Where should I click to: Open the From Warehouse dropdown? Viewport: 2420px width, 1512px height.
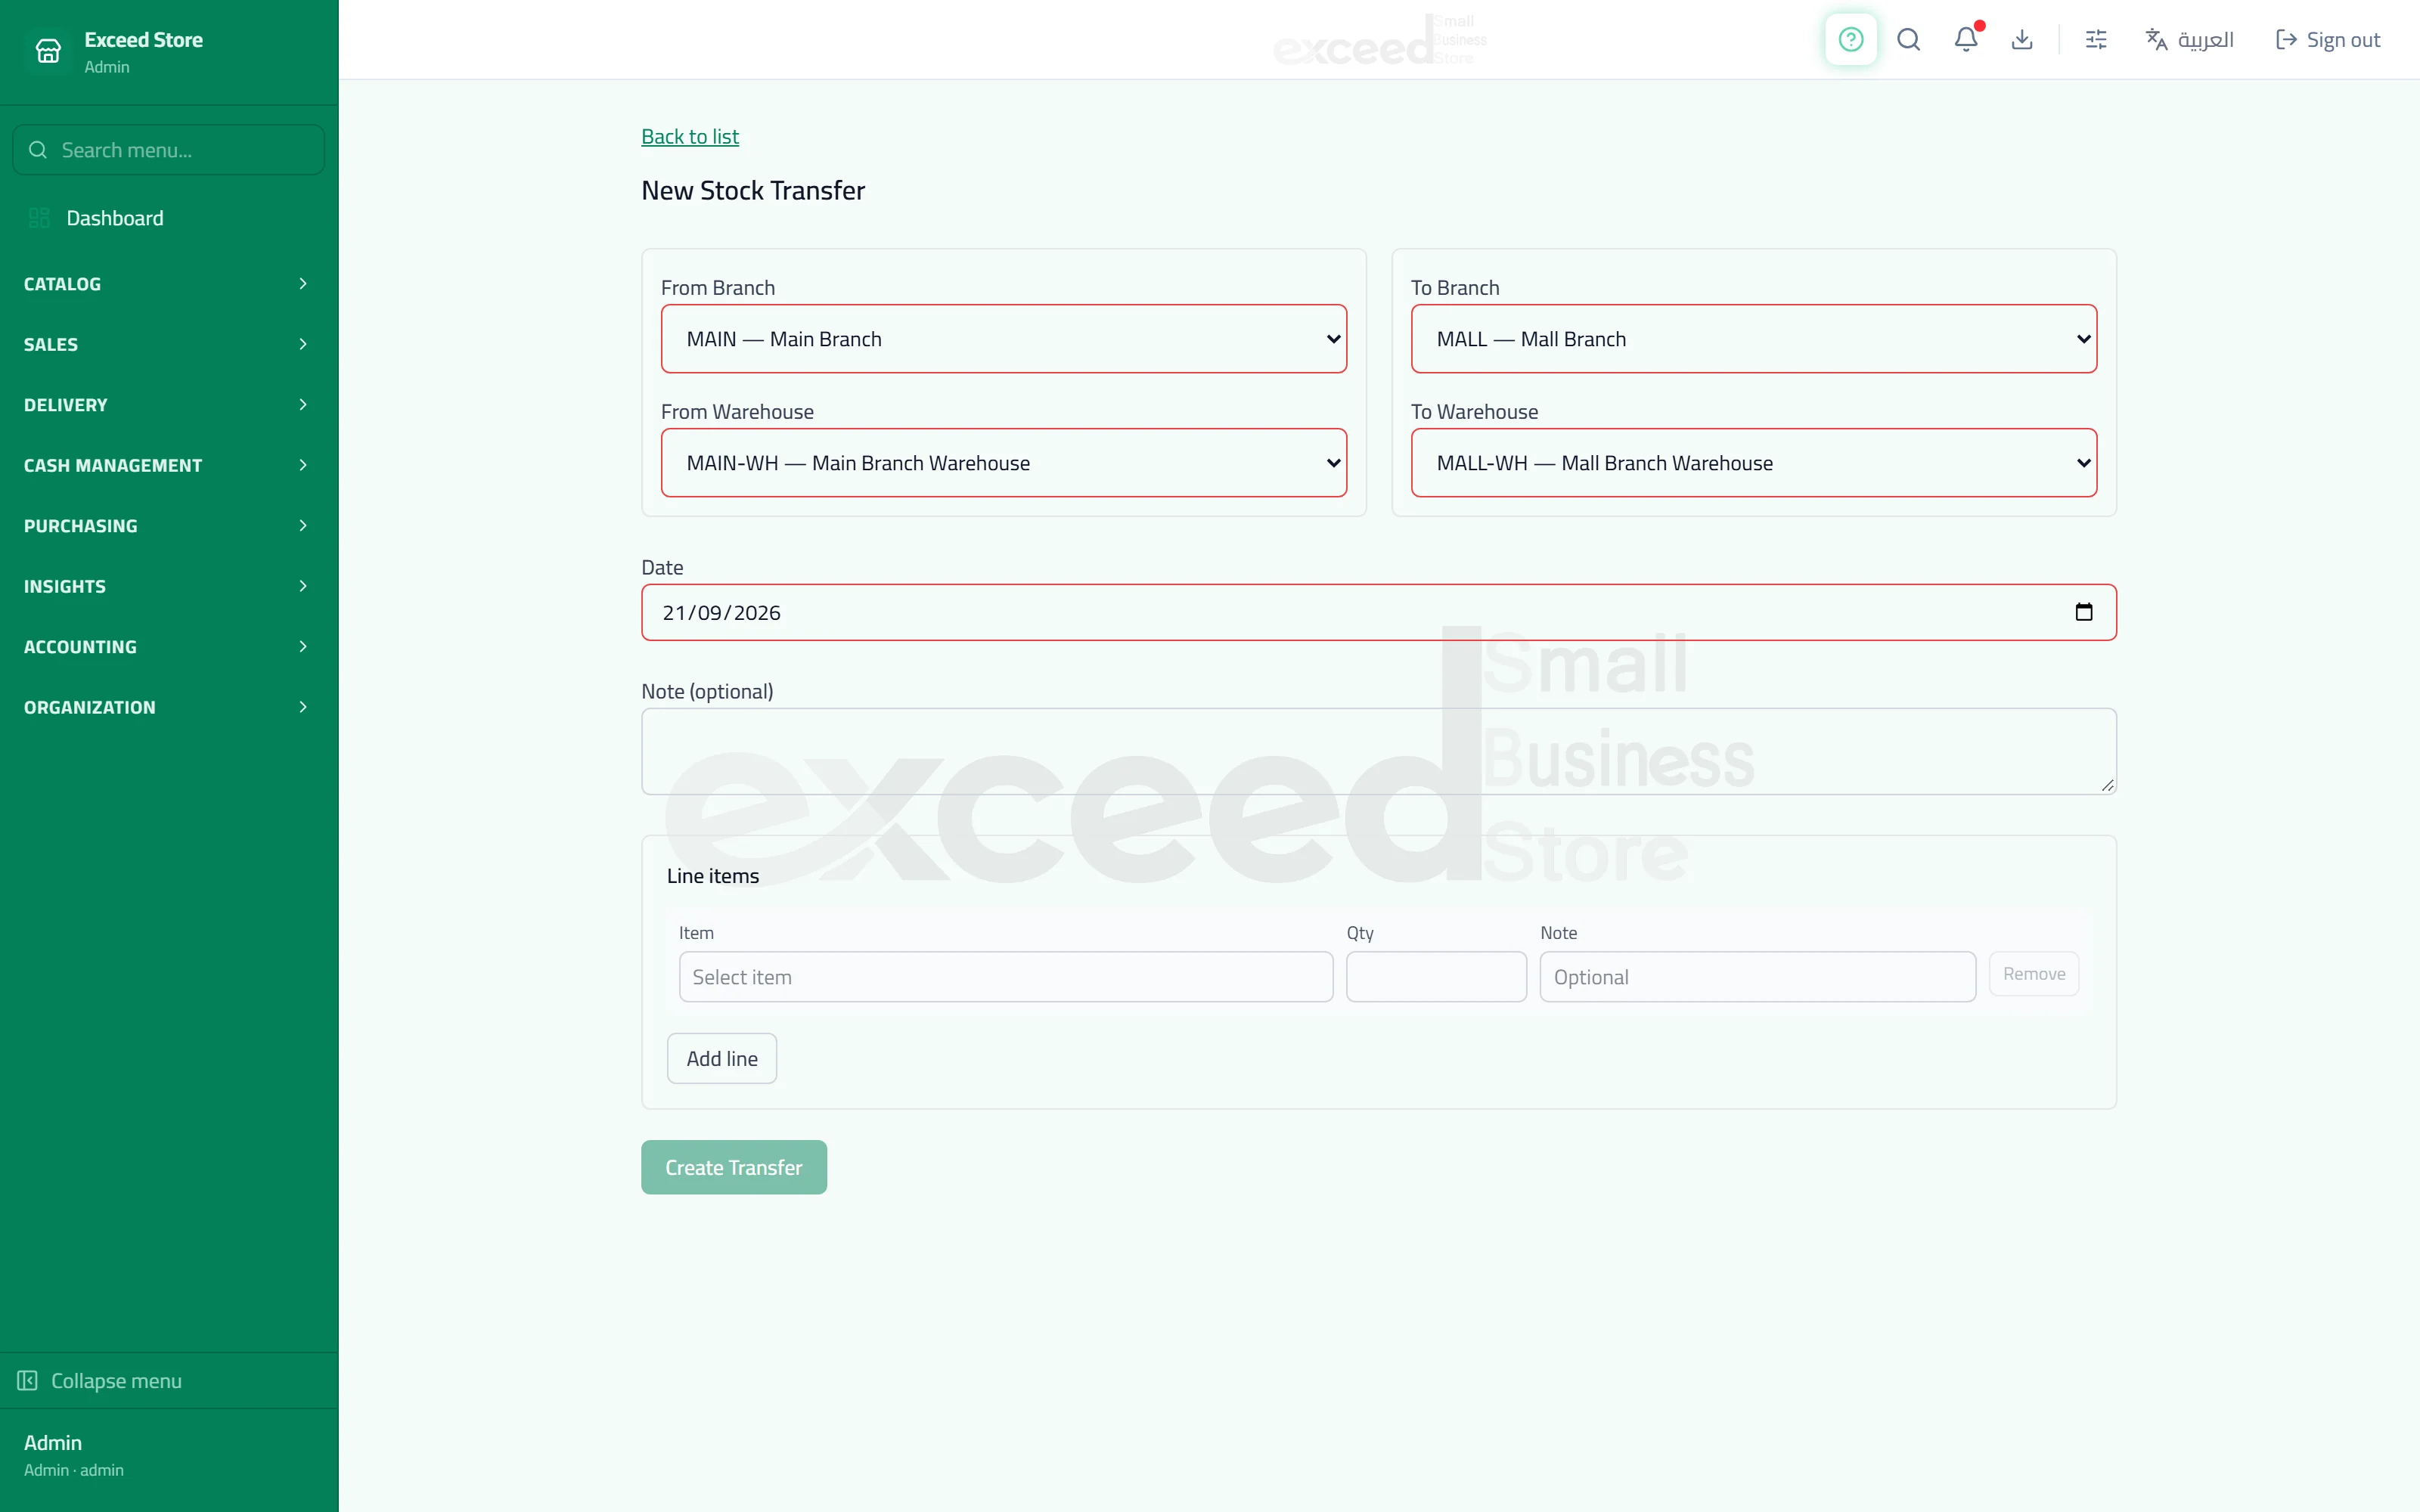pyautogui.click(x=1003, y=463)
